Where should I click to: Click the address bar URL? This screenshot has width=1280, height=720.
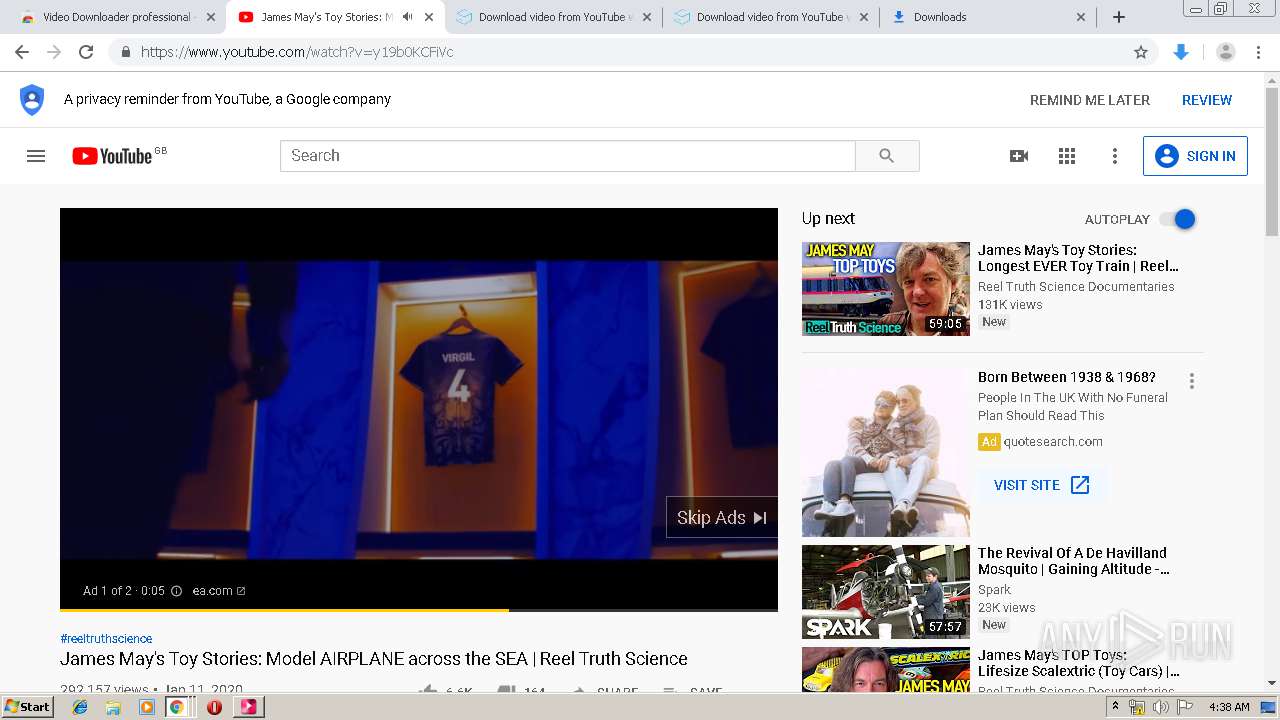(297, 52)
